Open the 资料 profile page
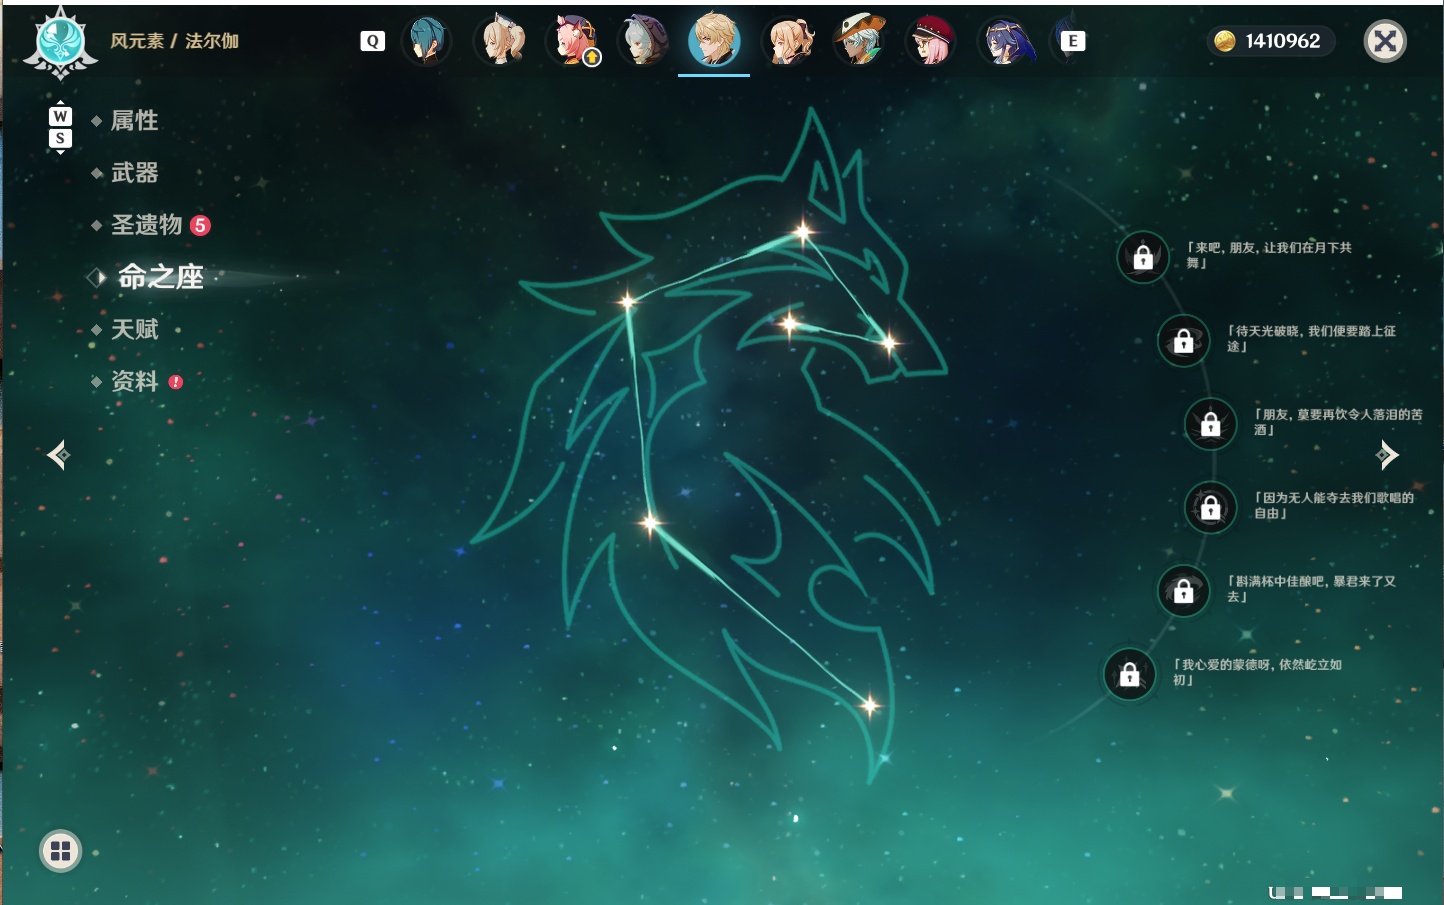Image resolution: width=1444 pixels, height=905 pixels. click(134, 381)
